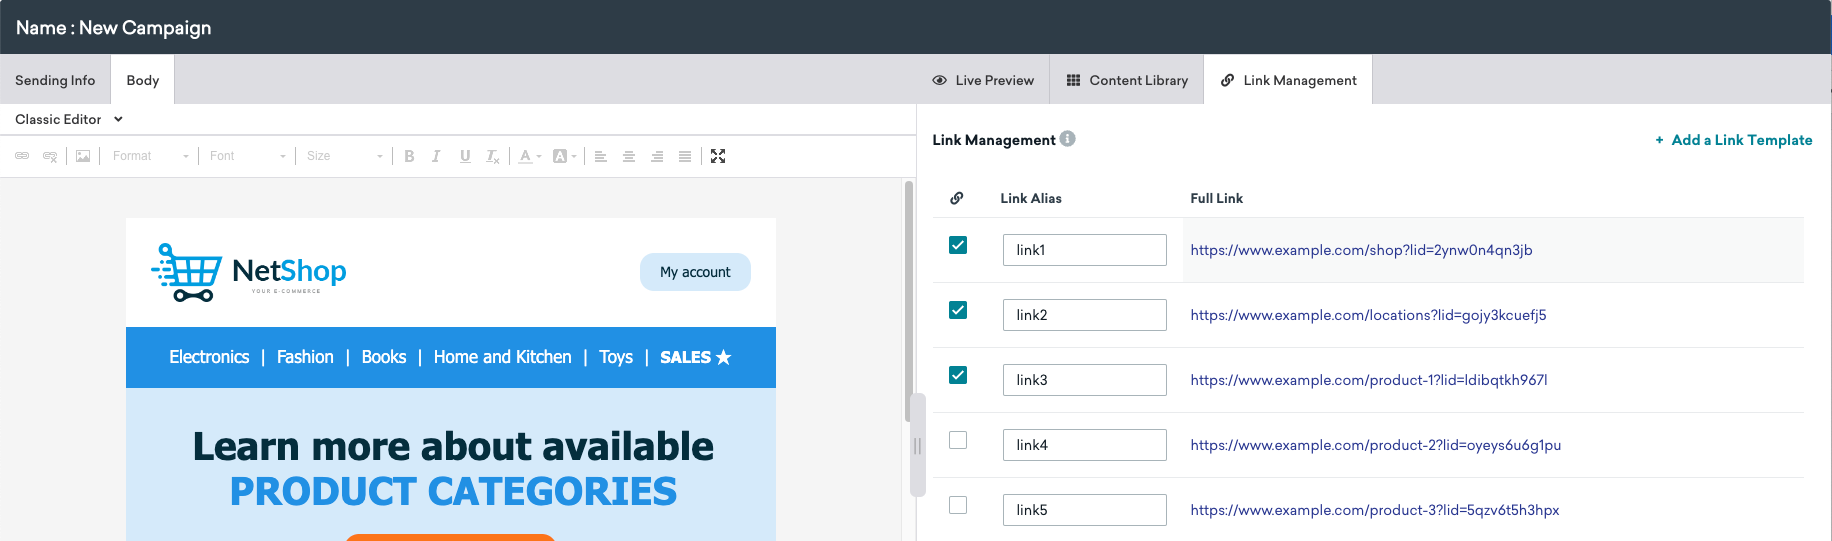Switch to the Sending Info tab
Screen dimensions: 1832x541
tap(55, 80)
